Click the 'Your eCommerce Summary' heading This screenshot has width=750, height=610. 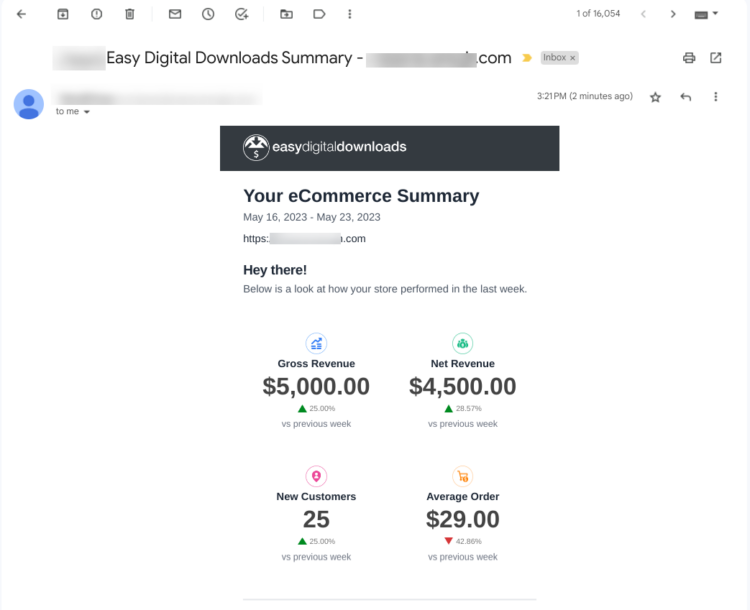[361, 196]
